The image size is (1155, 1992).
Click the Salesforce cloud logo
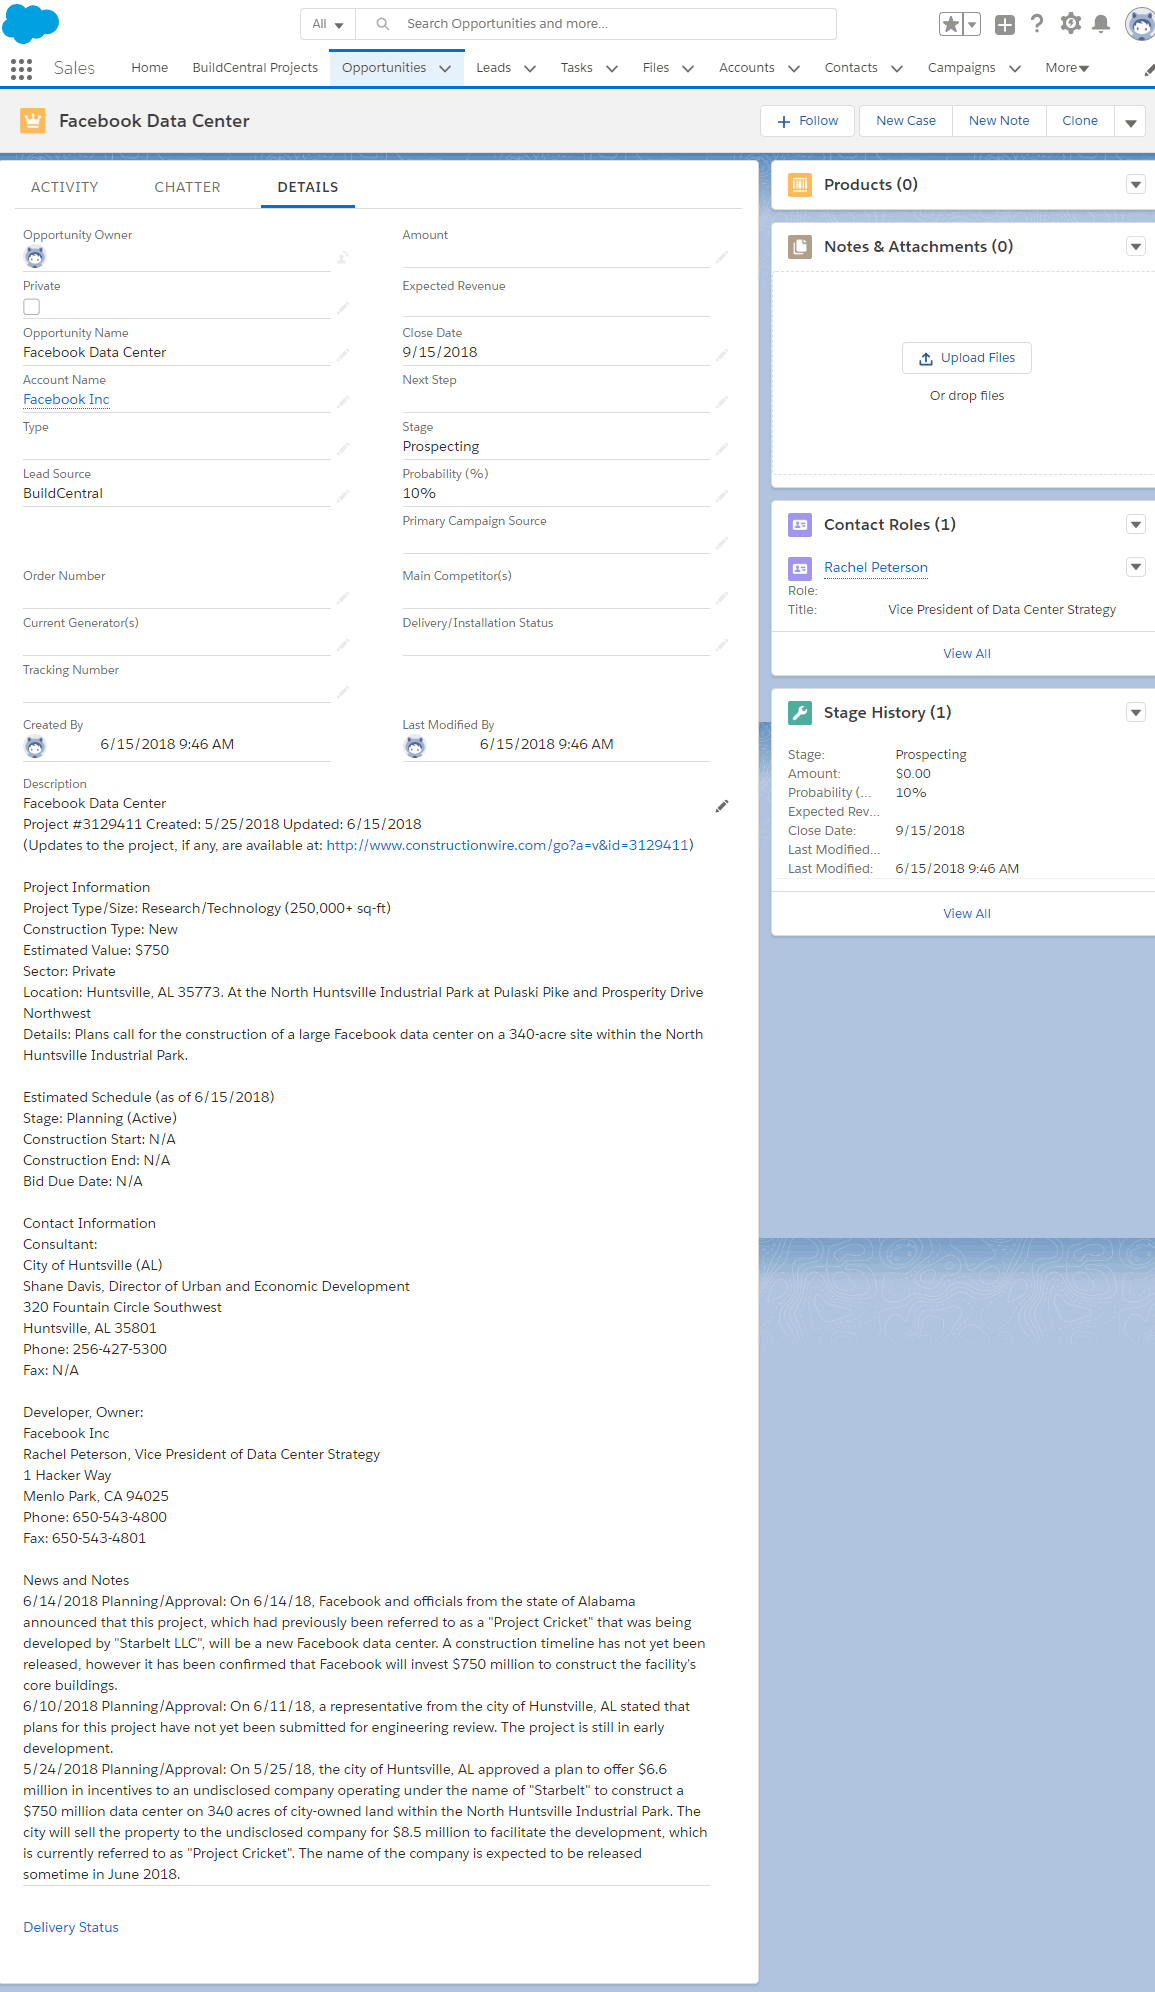click(31, 23)
